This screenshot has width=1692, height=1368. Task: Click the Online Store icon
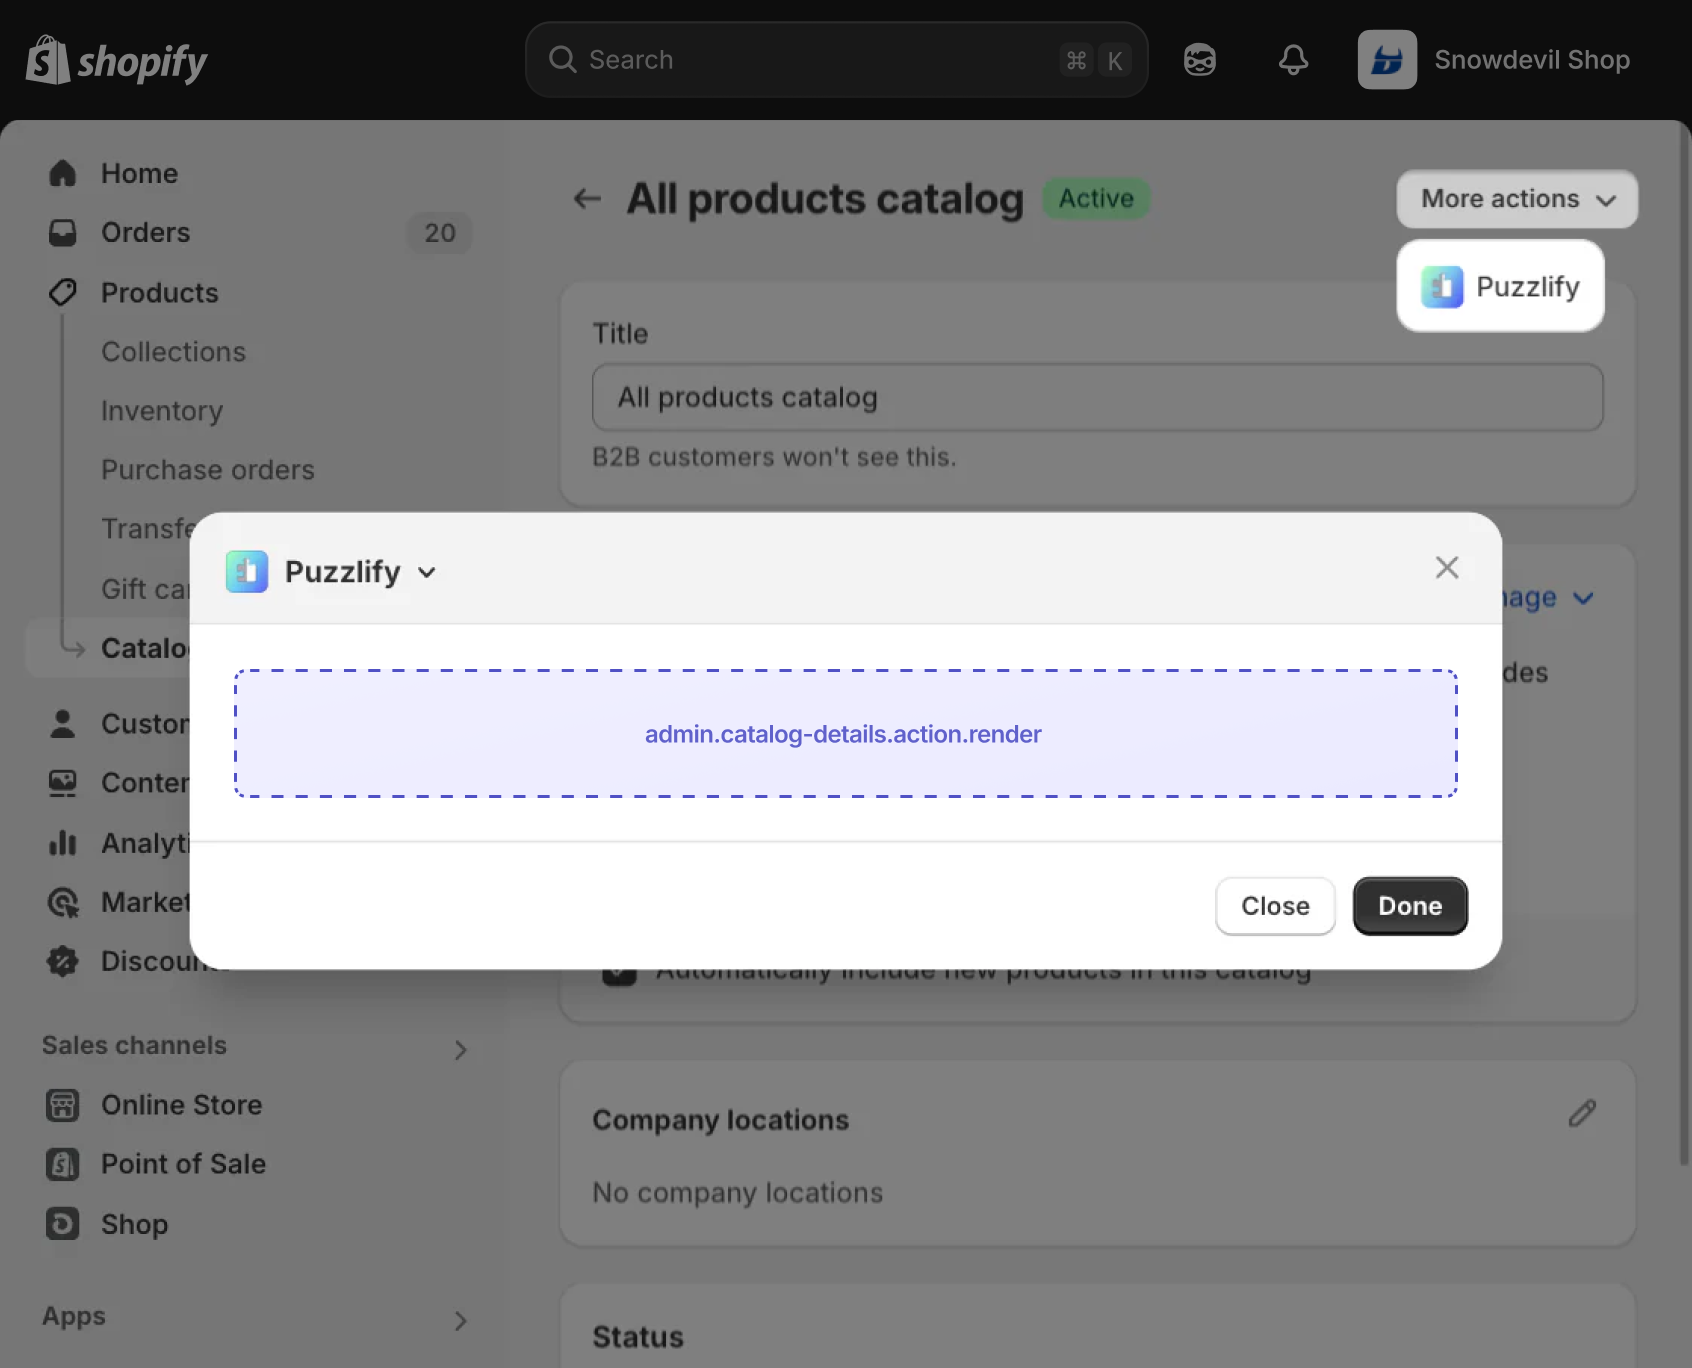63,1105
